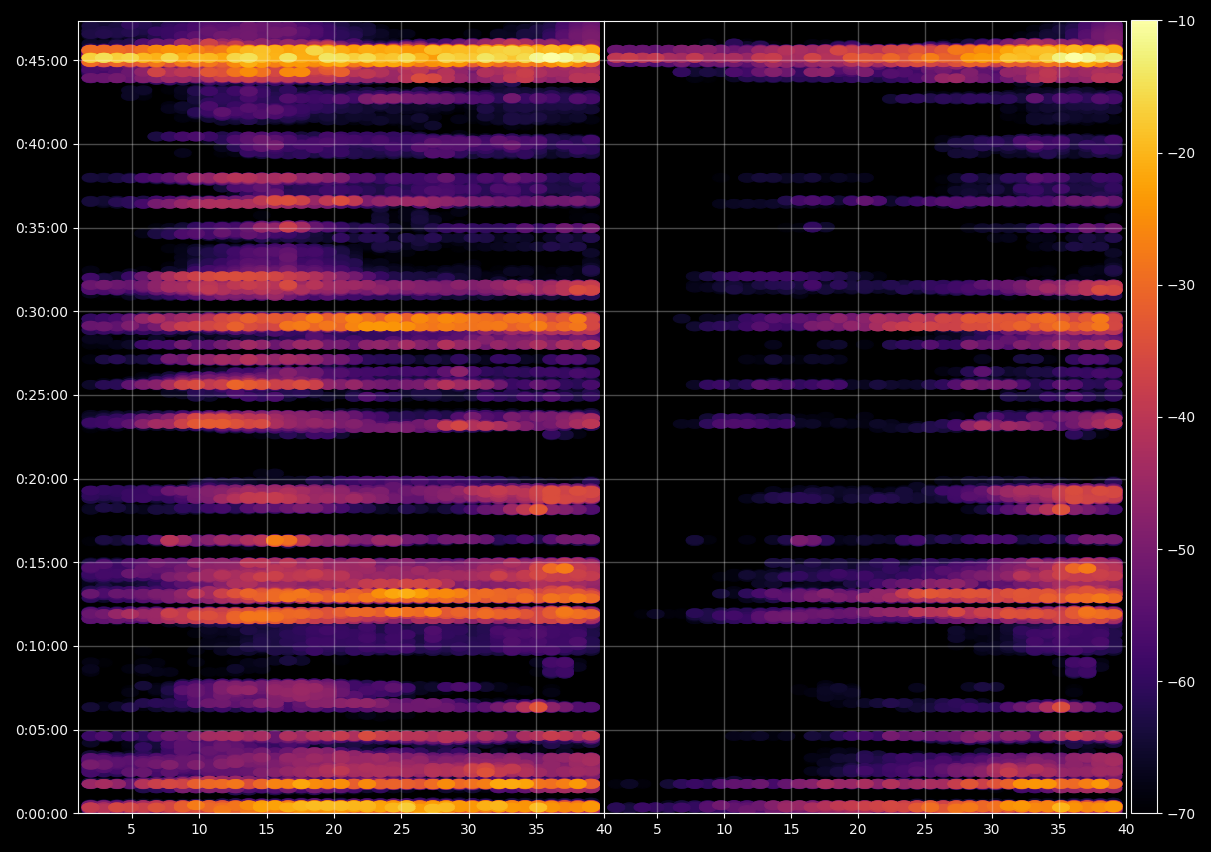Click the right panel's x-axis label 20
Viewport: 1211px width, 852px height.
point(858,830)
